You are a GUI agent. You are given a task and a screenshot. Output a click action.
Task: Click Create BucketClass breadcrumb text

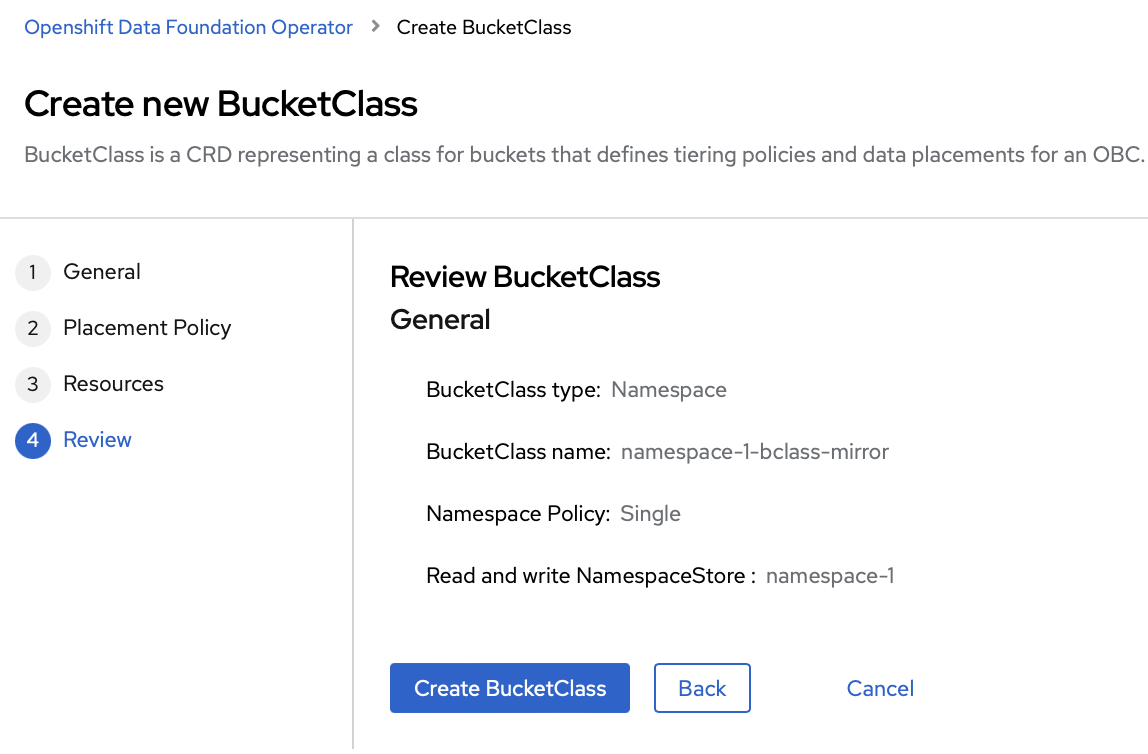click(484, 27)
